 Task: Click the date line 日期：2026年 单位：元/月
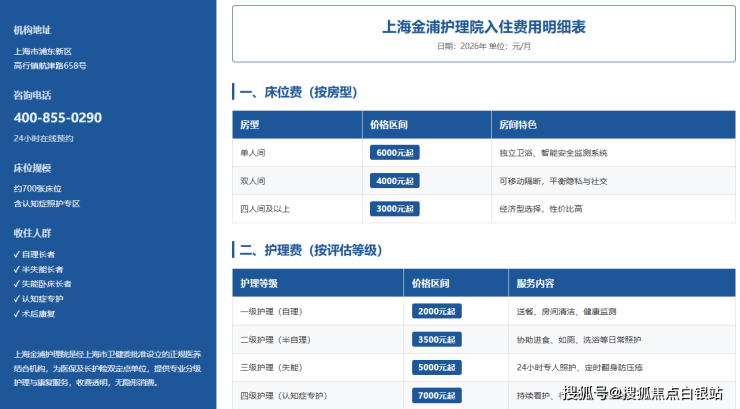484,46
